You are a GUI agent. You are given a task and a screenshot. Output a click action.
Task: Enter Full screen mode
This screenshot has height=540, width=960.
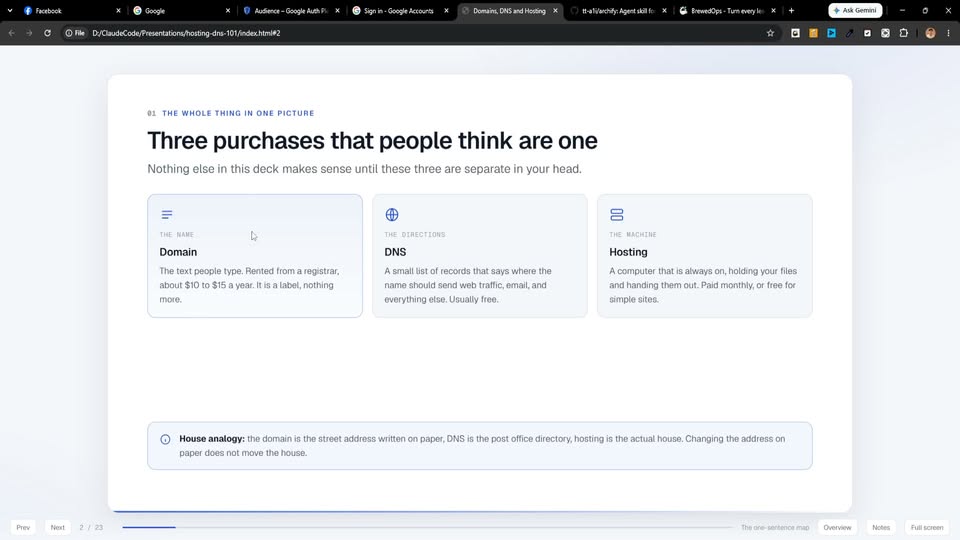tap(927, 527)
